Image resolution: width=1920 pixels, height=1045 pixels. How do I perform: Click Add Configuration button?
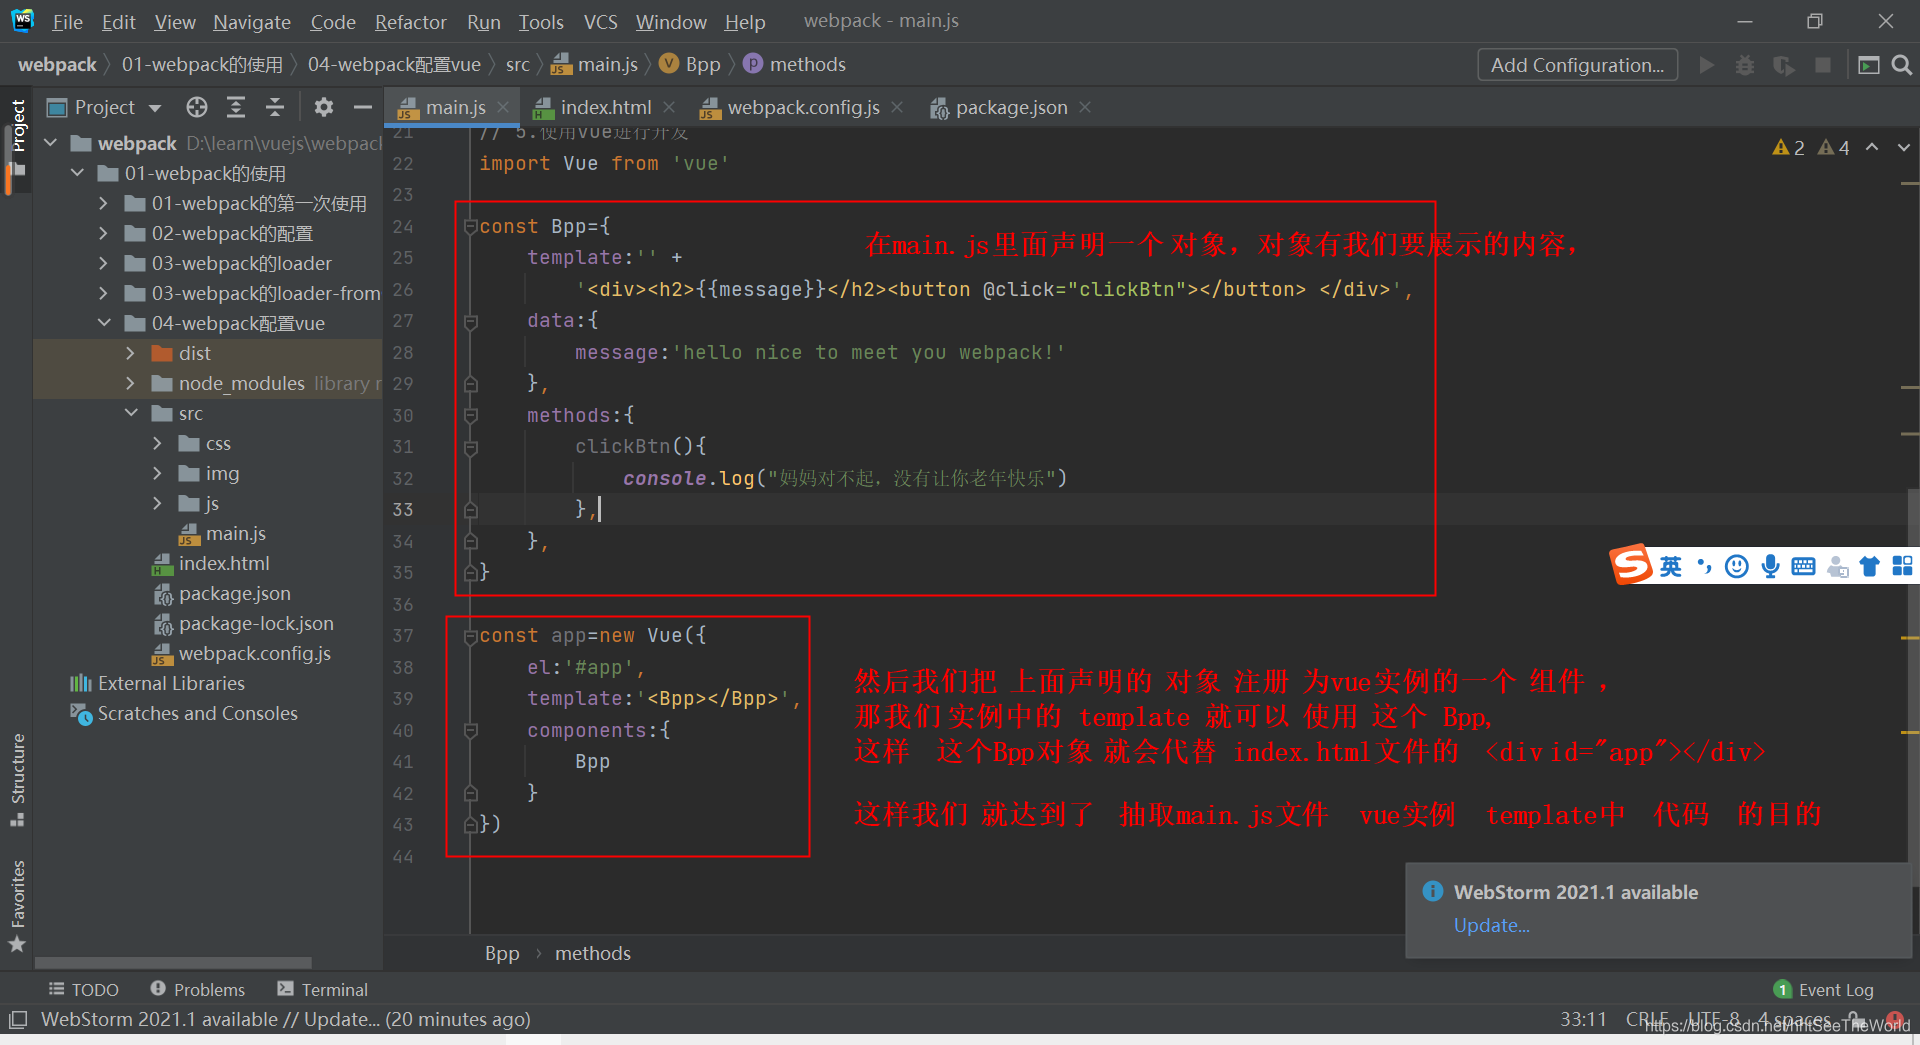1577,65
